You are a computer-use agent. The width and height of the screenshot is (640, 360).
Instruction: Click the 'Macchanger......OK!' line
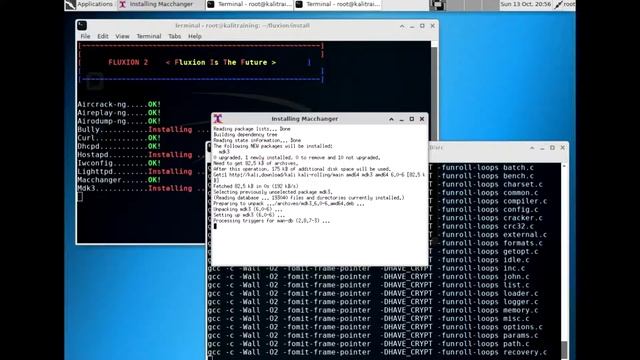pos(119,180)
